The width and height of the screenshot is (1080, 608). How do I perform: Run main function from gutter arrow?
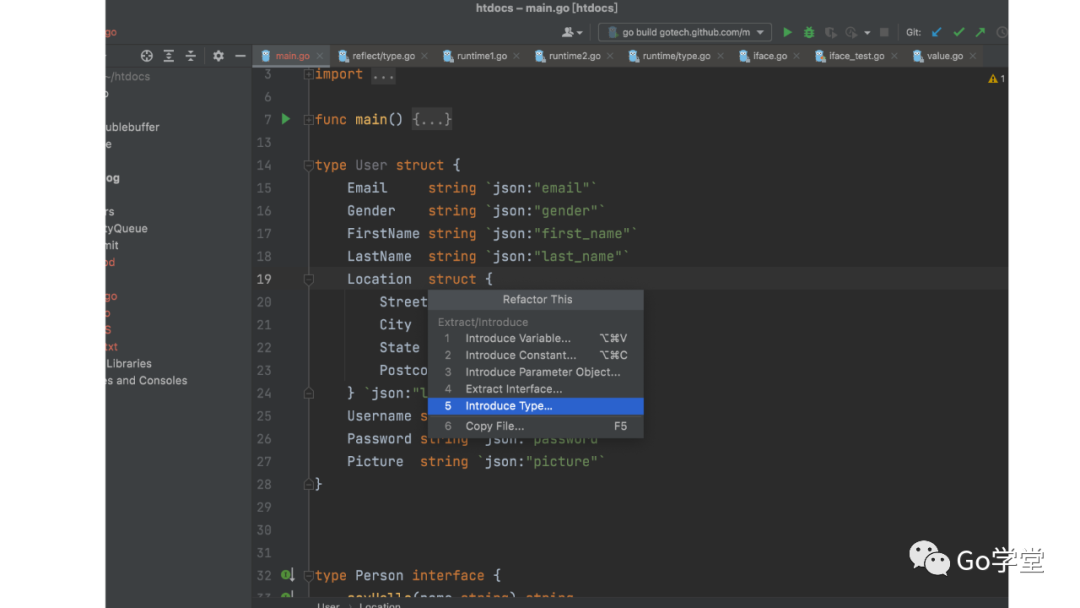pyautogui.click(x=286, y=119)
